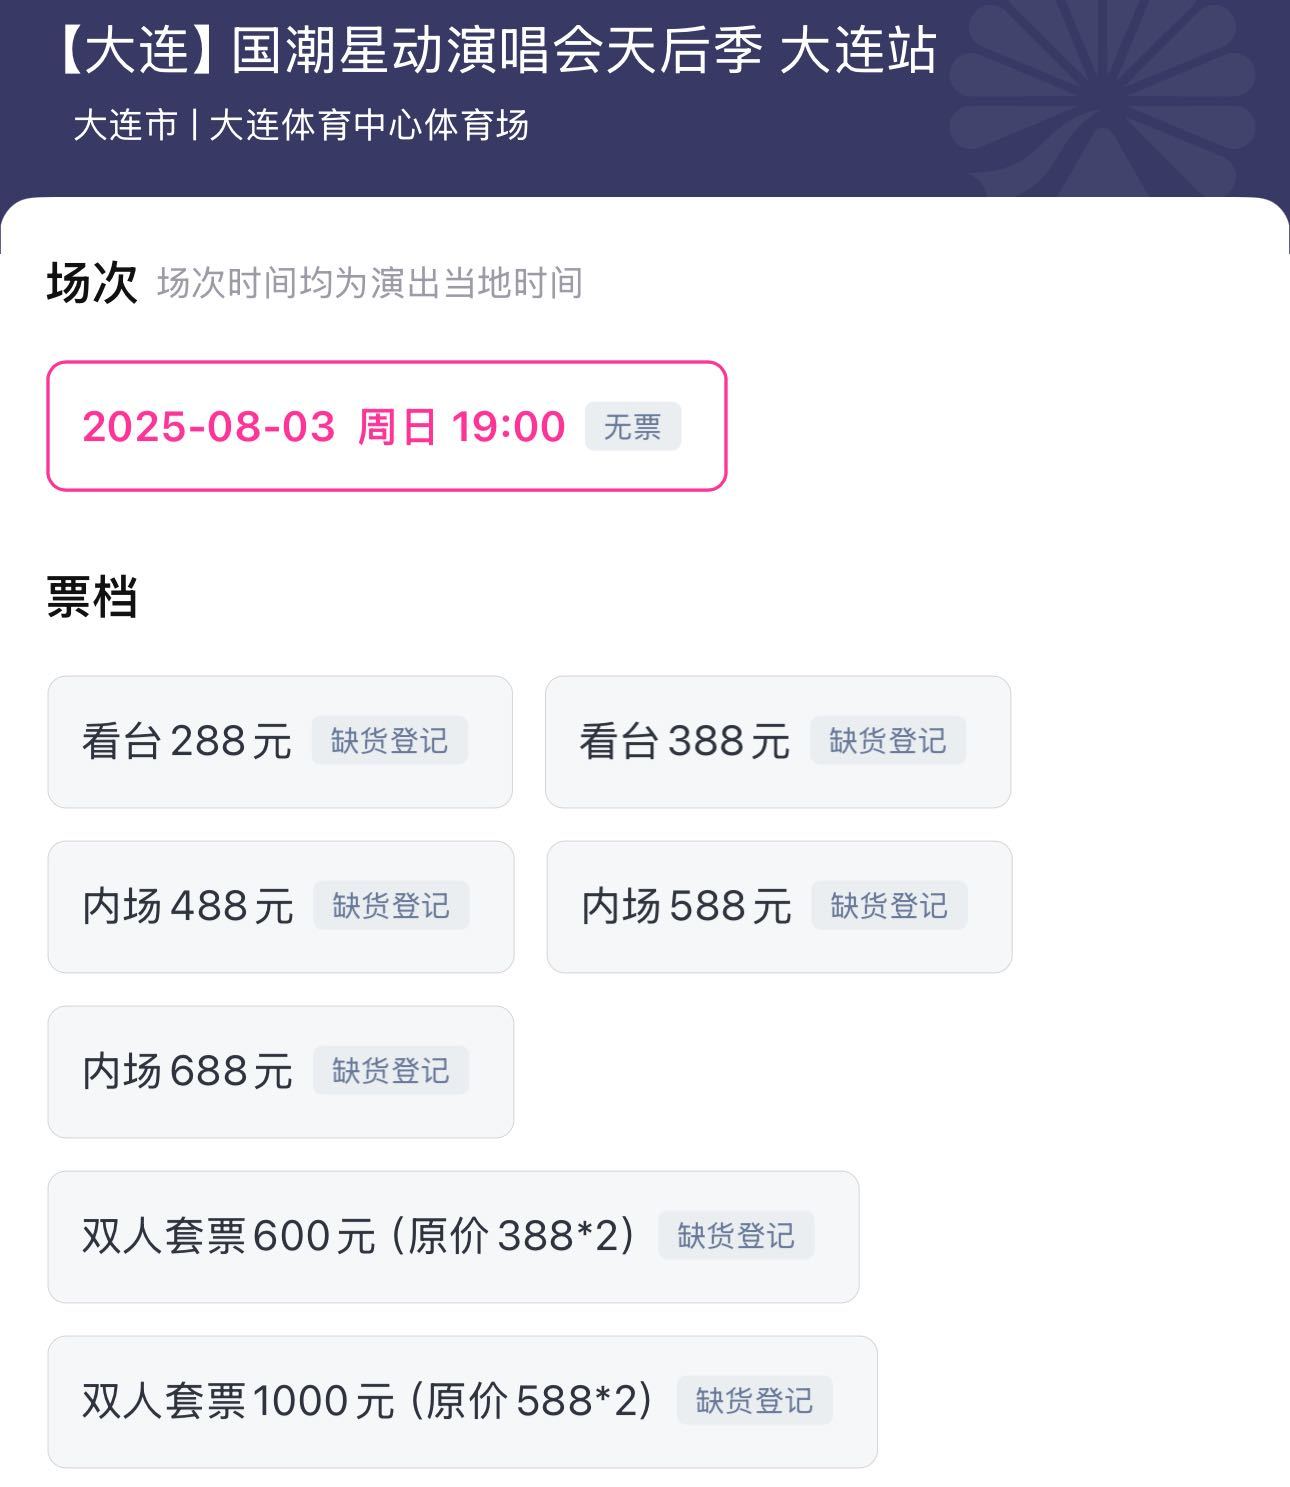Open 缺货登记 for 内场488元 ticket
This screenshot has width=1290, height=1487.
[393, 906]
